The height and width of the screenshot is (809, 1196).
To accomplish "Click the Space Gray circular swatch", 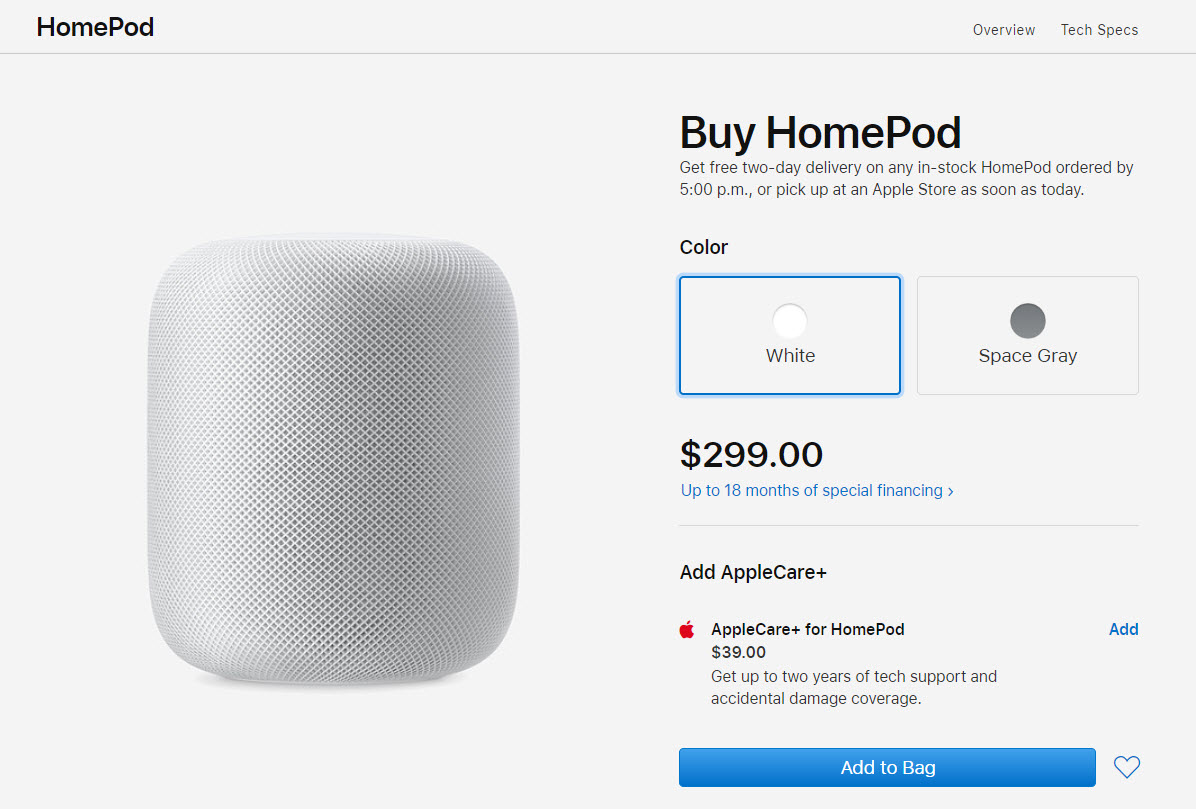I will 1027,321.
